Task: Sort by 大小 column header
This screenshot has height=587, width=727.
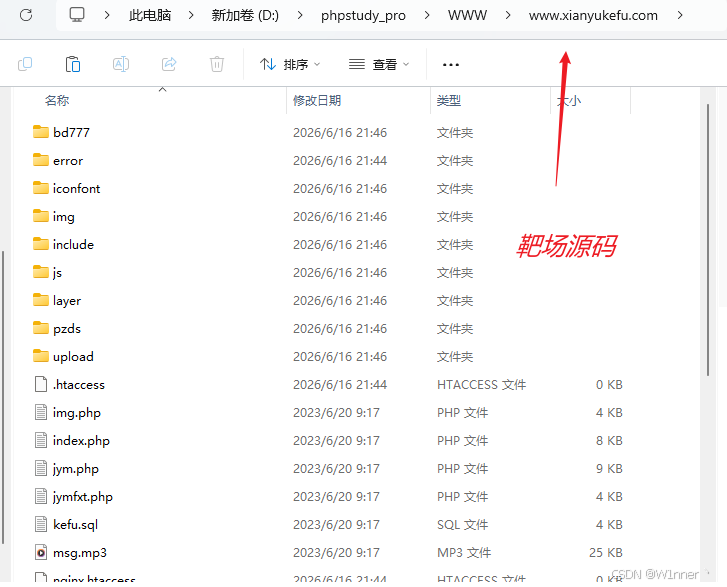Action: pyautogui.click(x=569, y=100)
